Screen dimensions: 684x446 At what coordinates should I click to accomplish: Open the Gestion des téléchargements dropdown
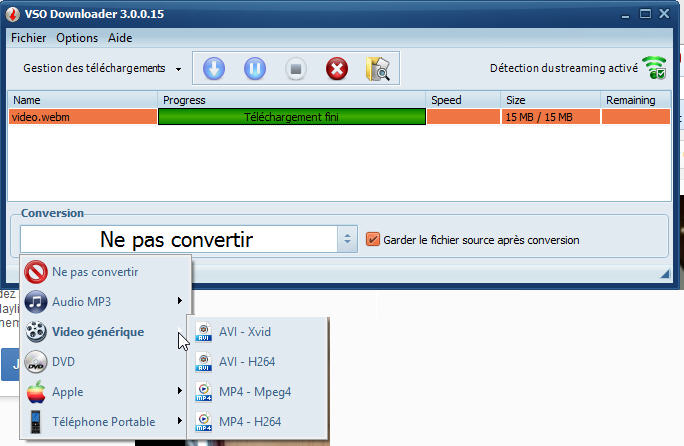point(178,69)
